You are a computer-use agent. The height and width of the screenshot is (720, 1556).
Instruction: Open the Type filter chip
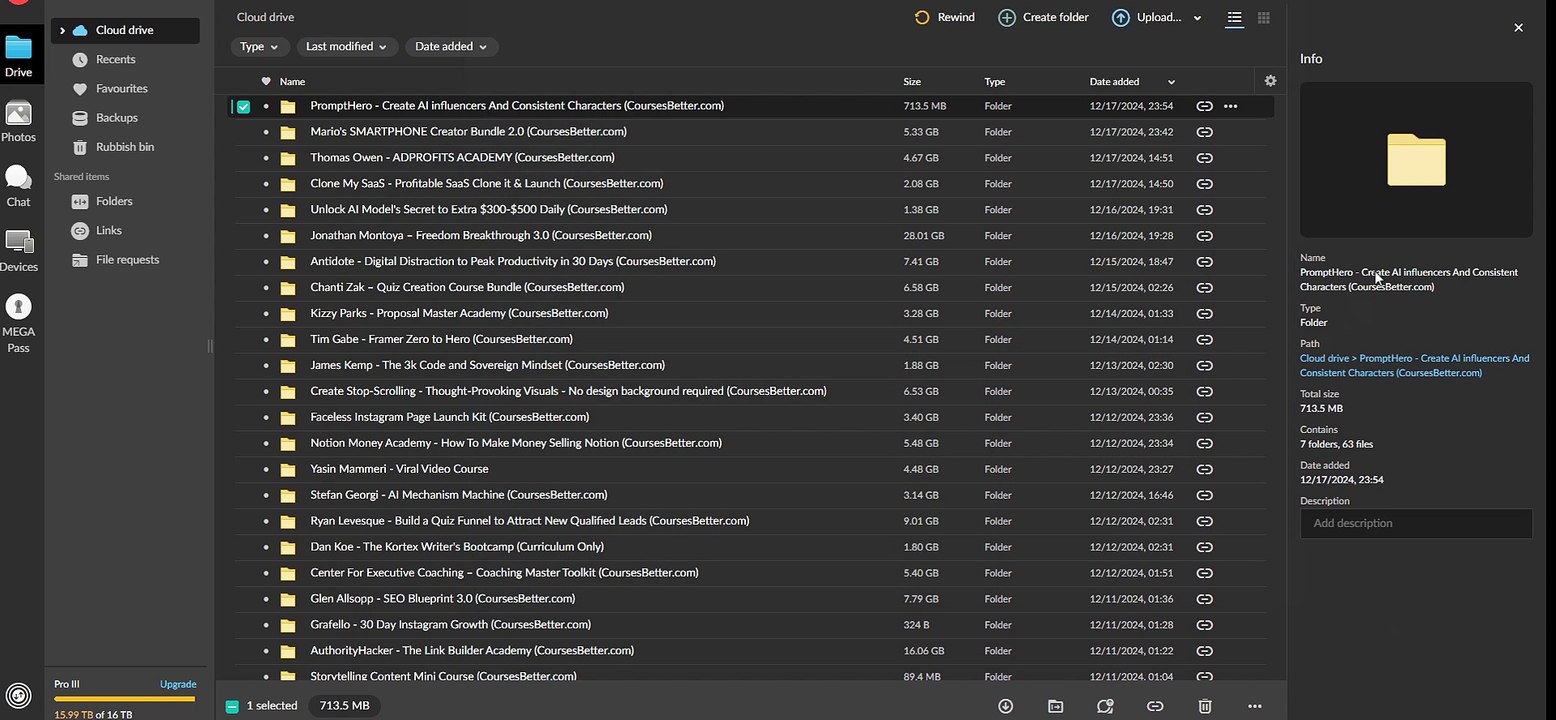pos(260,47)
